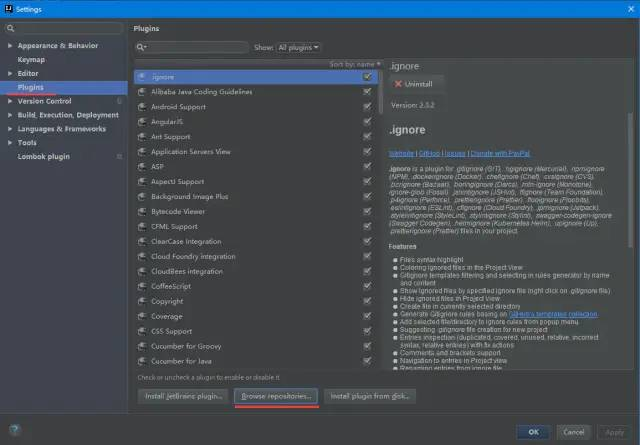Toggle the AngularJS plugin checkbox
This screenshot has width=640, height=445.
367,122
